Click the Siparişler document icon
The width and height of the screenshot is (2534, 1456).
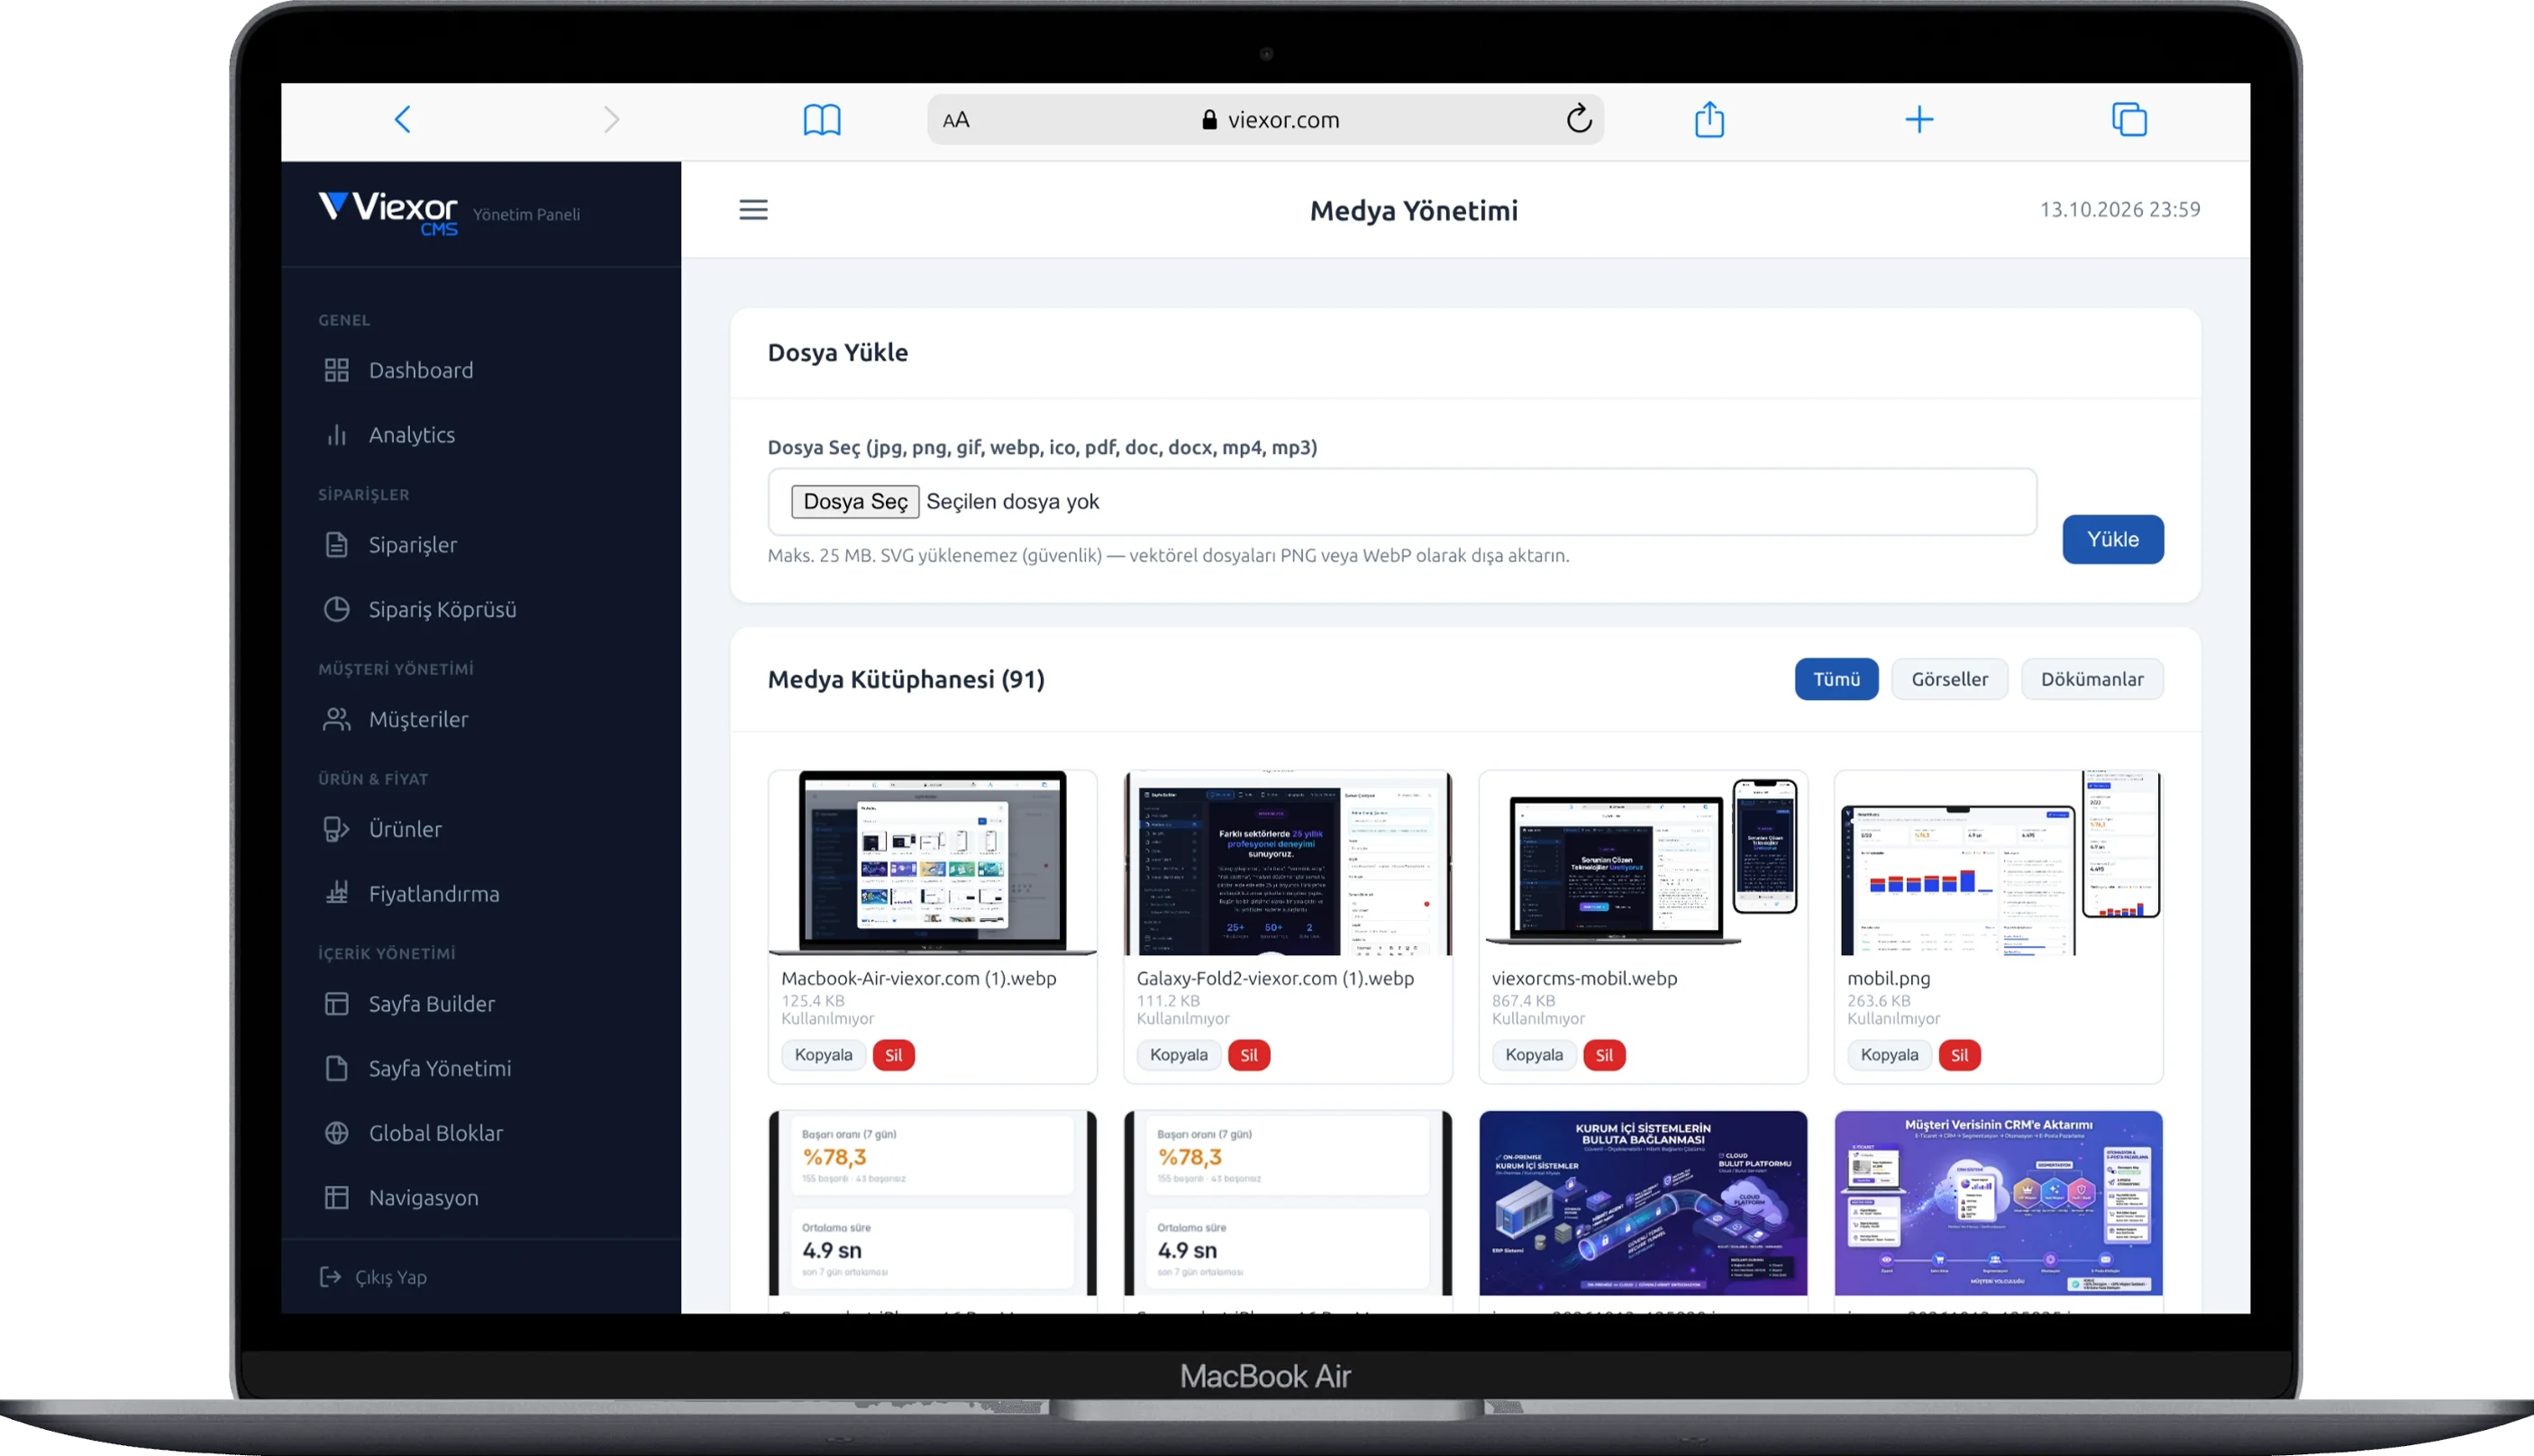(x=337, y=545)
